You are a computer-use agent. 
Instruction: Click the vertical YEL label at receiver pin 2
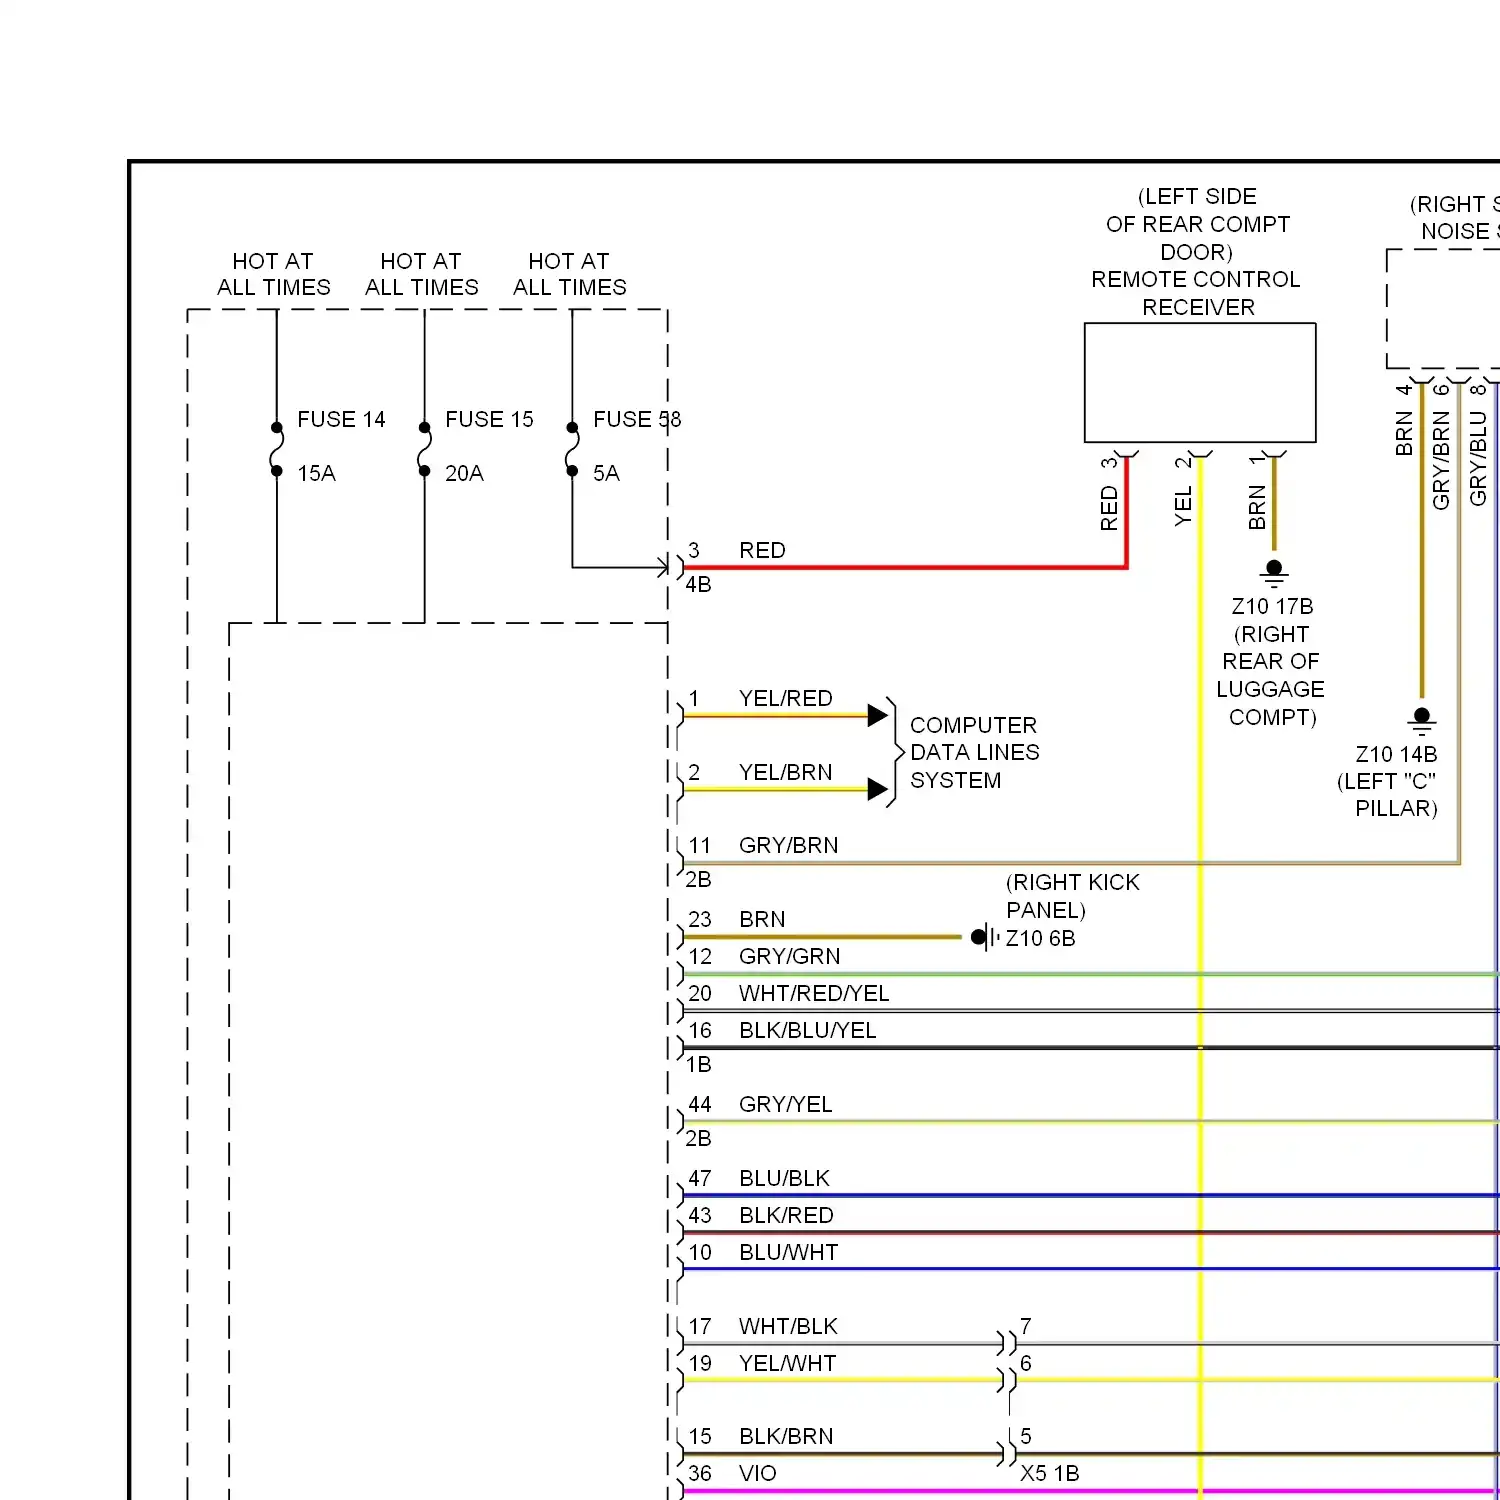coord(1183,507)
